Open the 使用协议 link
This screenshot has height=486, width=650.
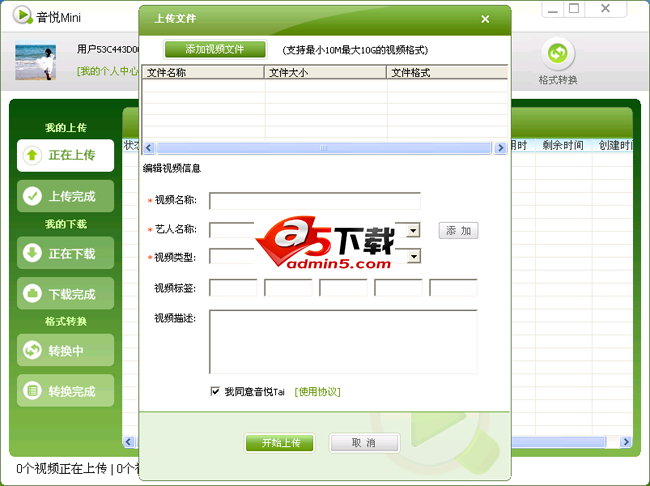(x=318, y=391)
